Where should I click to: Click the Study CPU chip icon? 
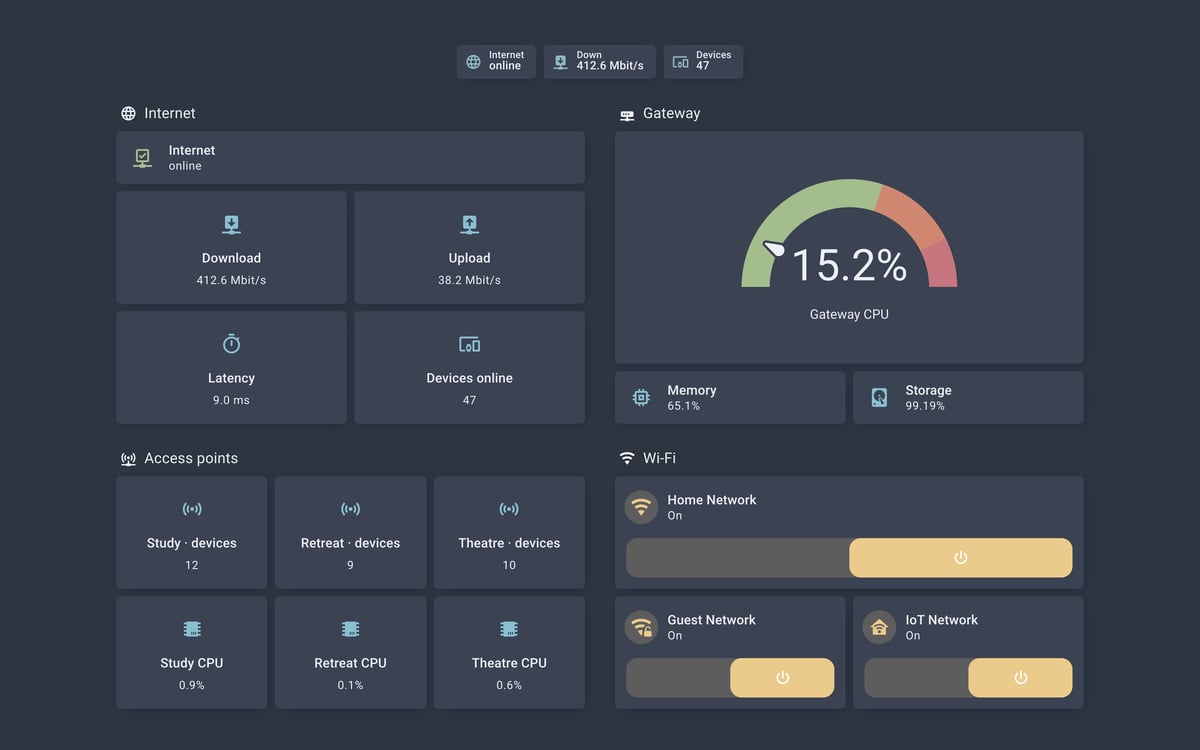point(192,629)
